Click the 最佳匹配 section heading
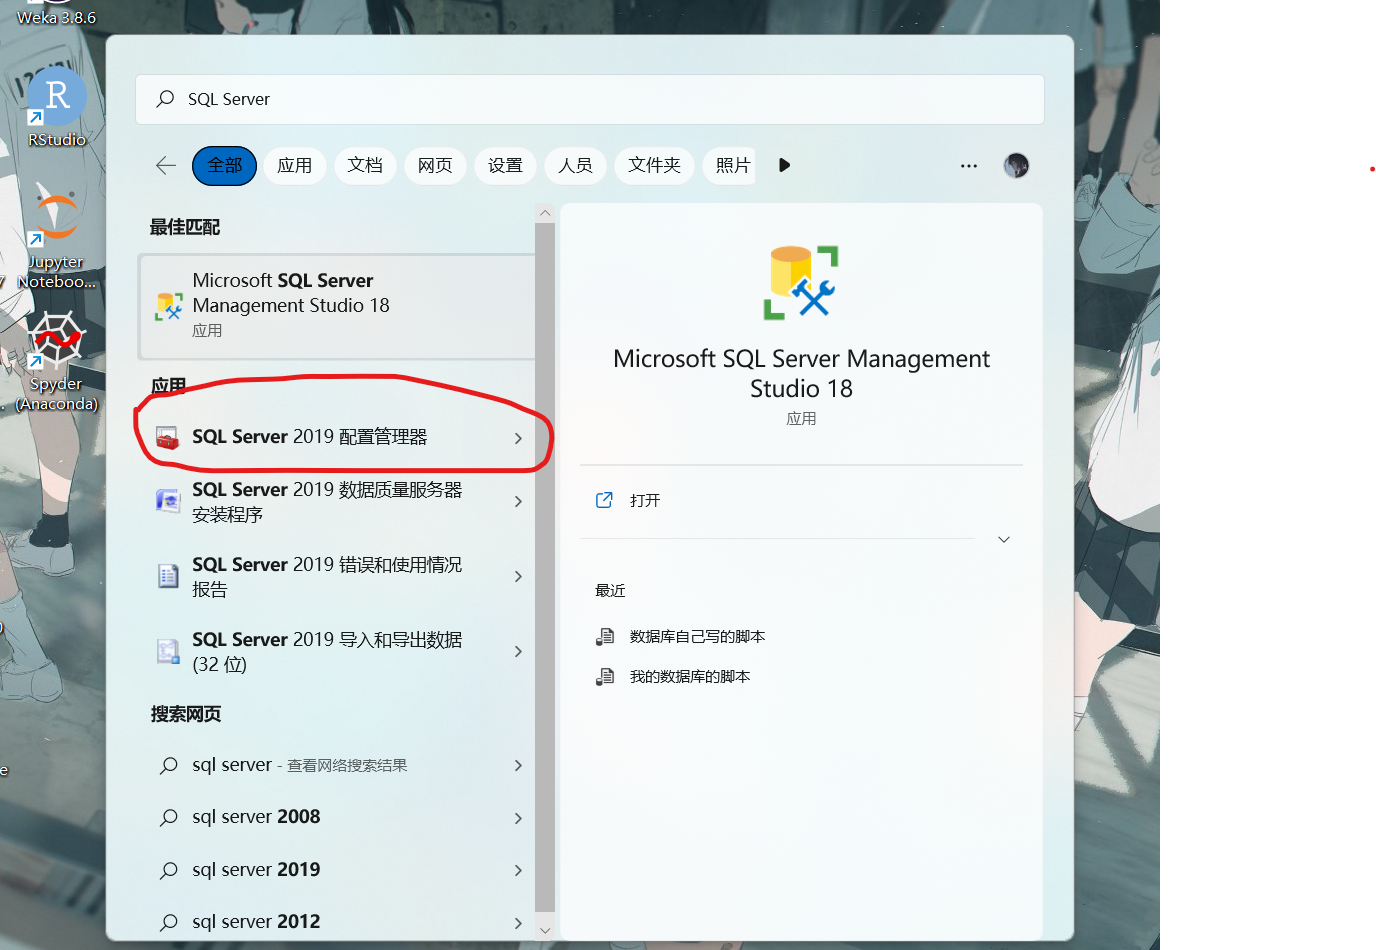The image size is (1376, 950). (185, 227)
